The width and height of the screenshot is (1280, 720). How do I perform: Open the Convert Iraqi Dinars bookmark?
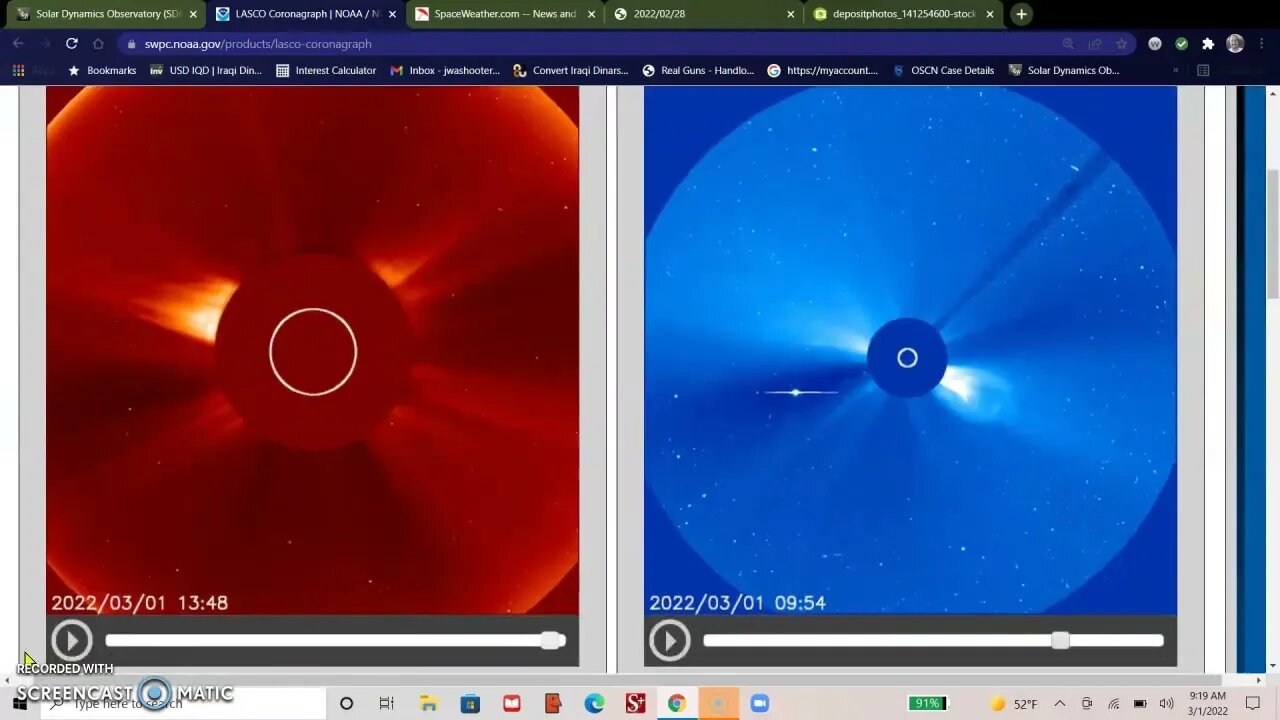pyautogui.click(x=571, y=71)
